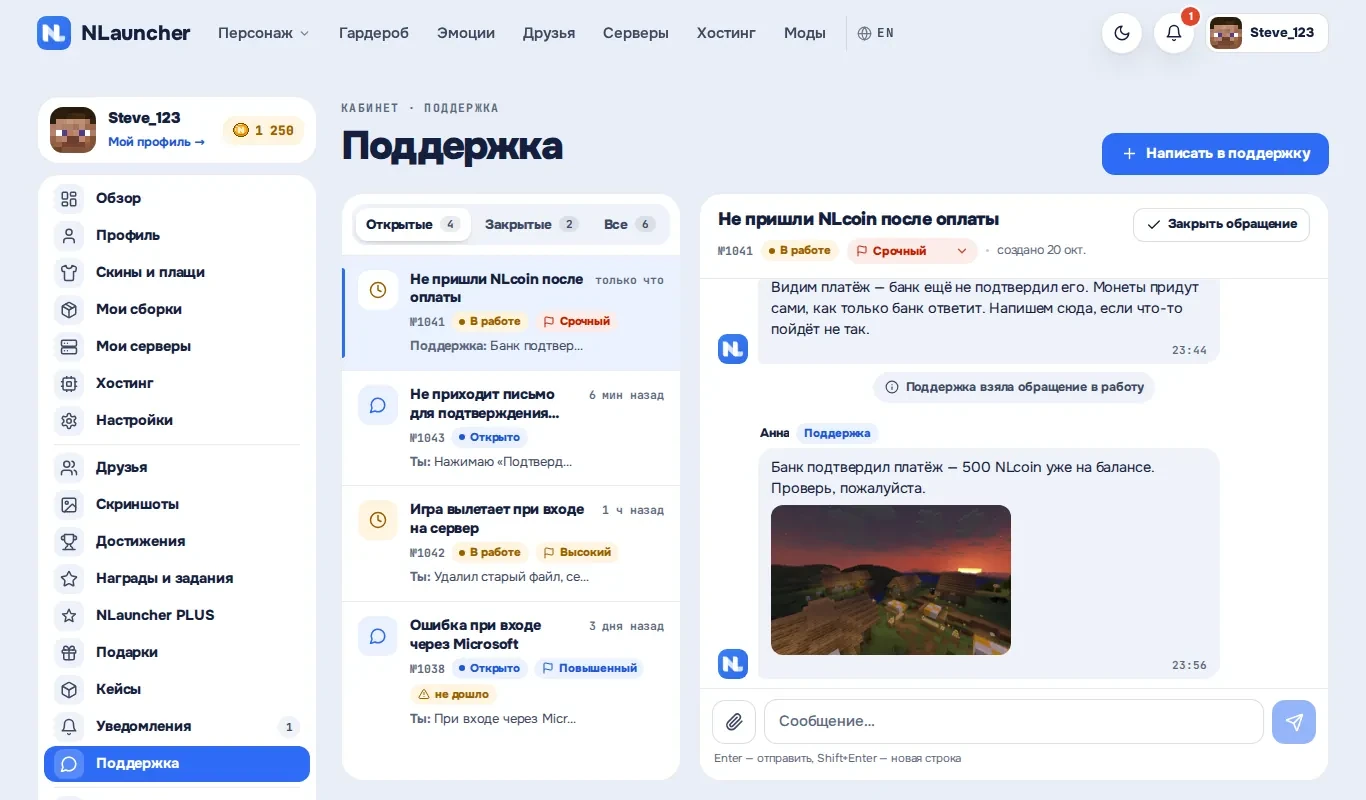
Task: Click the Уведомления counter badge showing 1
Action: coord(288,727)
